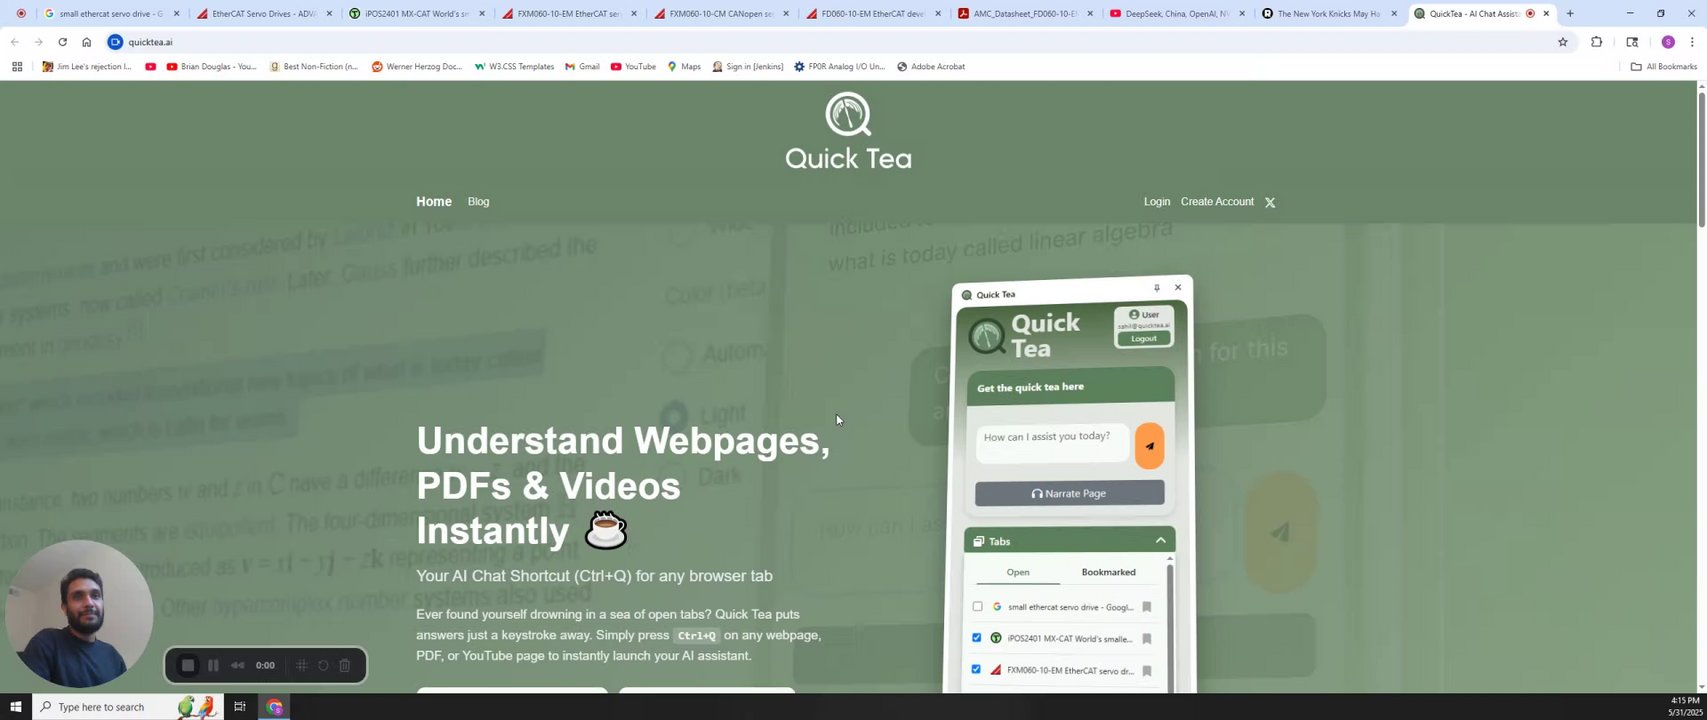This screenshot has height=720, width=1707.
Task: Open the Chrome three-dot menu
Action: (1692, 42)
